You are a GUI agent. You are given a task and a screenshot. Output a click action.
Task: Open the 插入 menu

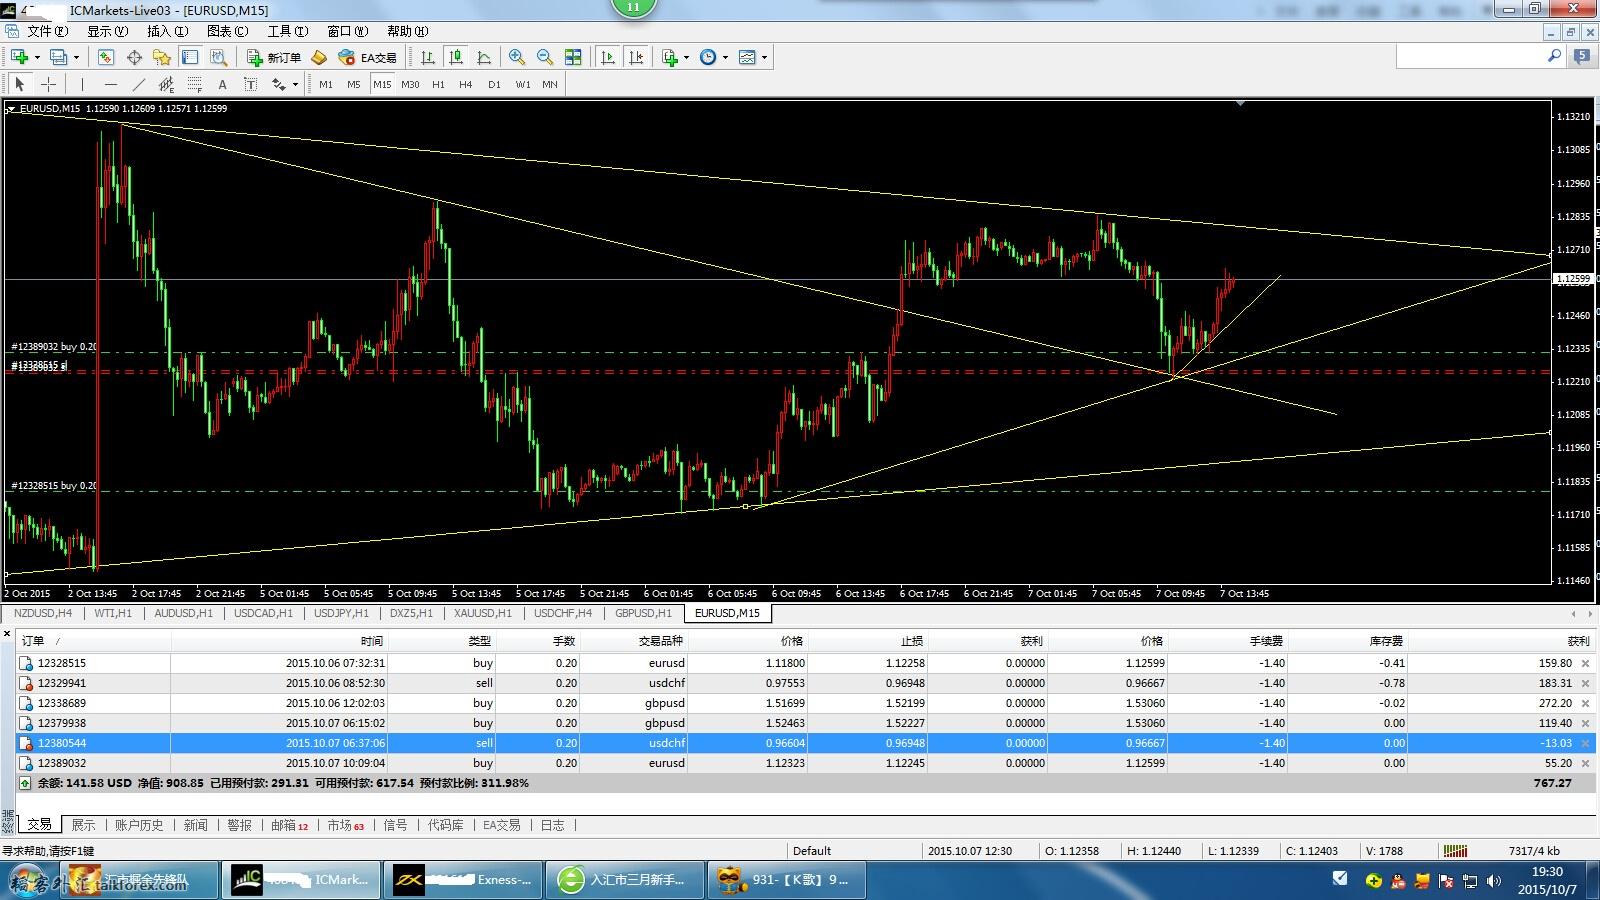(167, 31)
